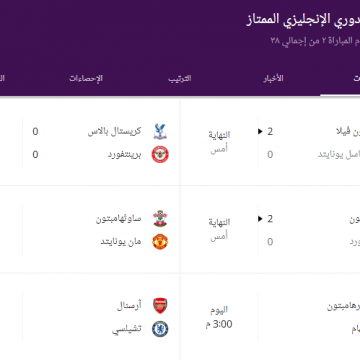The width and height of the screenshot is (360, 360).
Task: Select تشيلسي team name
Action: (x=127, y=329)
